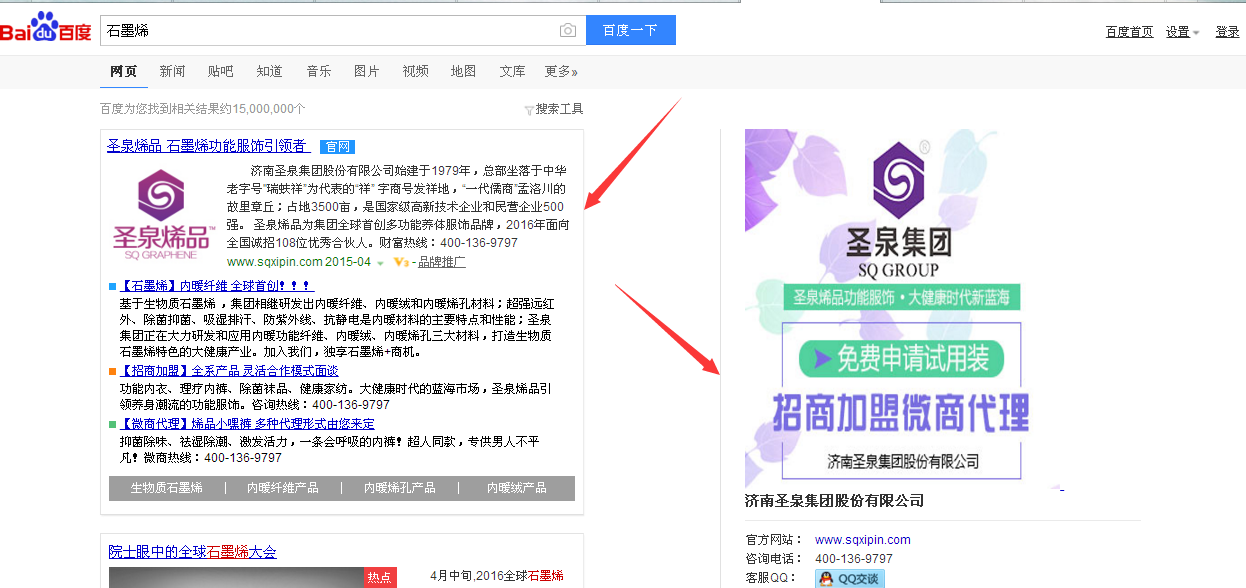This screenshot has width=1246, height=588.
Task: Open official site link beside 官方网站
Action: pos(863,540)
